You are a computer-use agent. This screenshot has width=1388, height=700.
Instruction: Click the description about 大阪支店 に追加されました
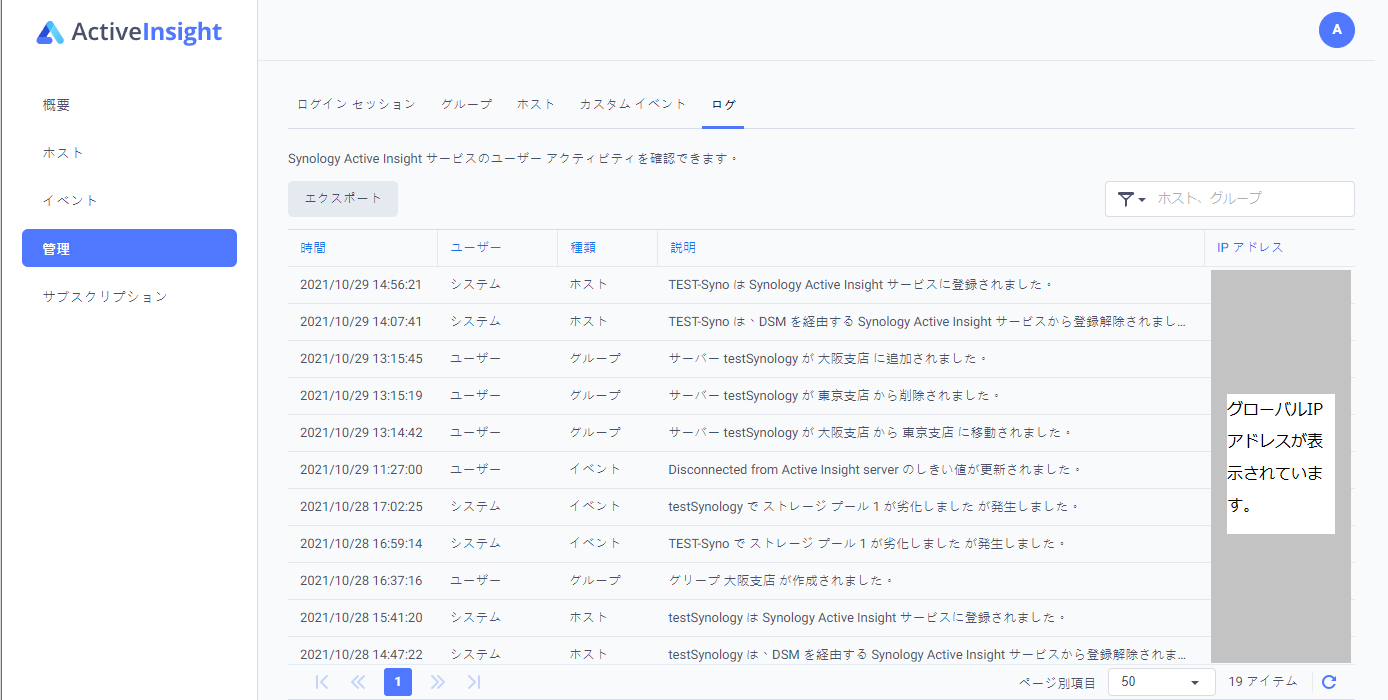tap(828, 359)
